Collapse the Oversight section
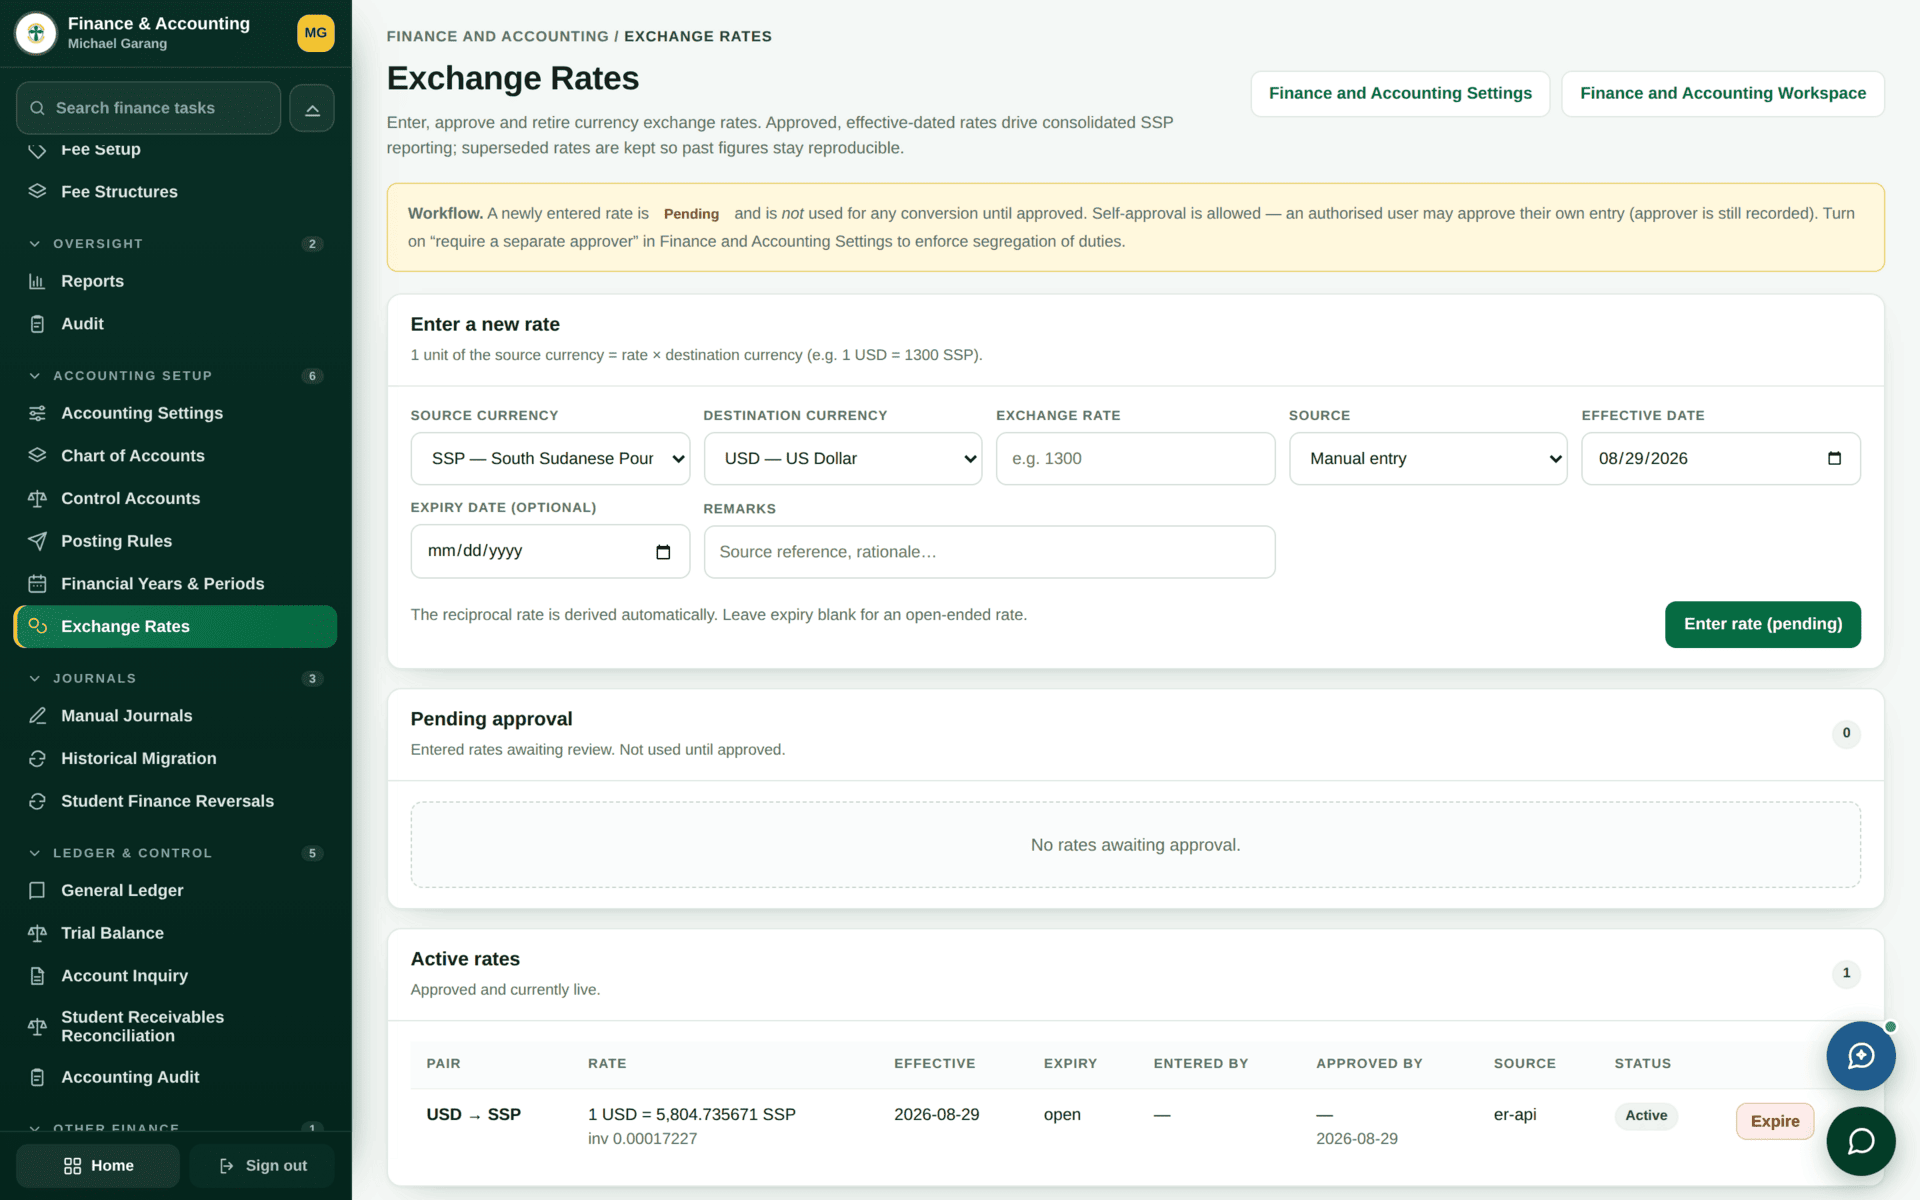 click(x=176, y=244)
